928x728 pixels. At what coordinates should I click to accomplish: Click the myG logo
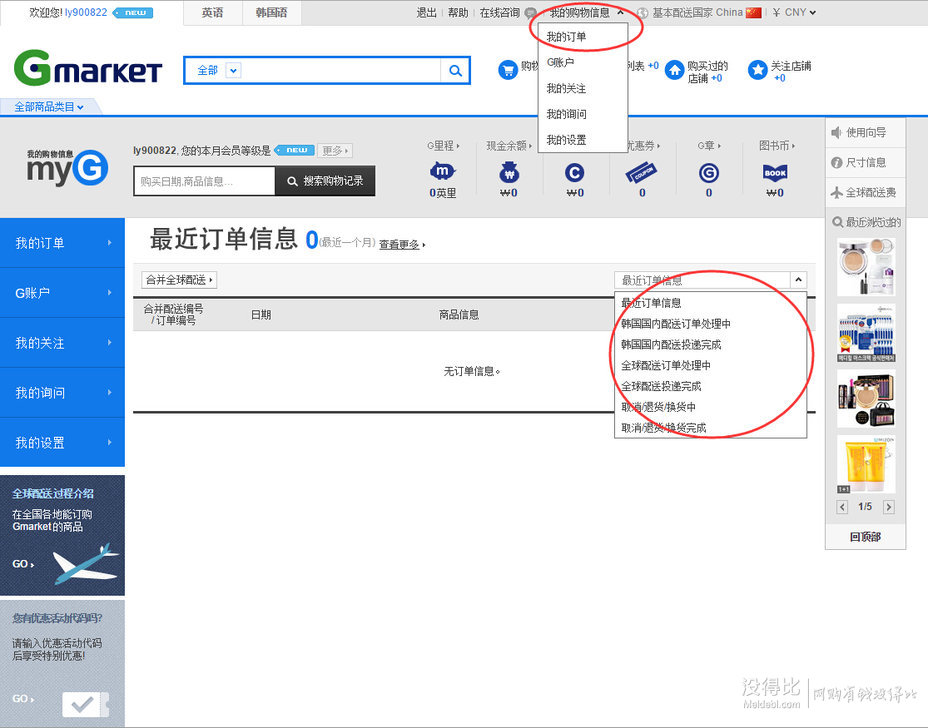pyautogui.click(x=67, y=167)
